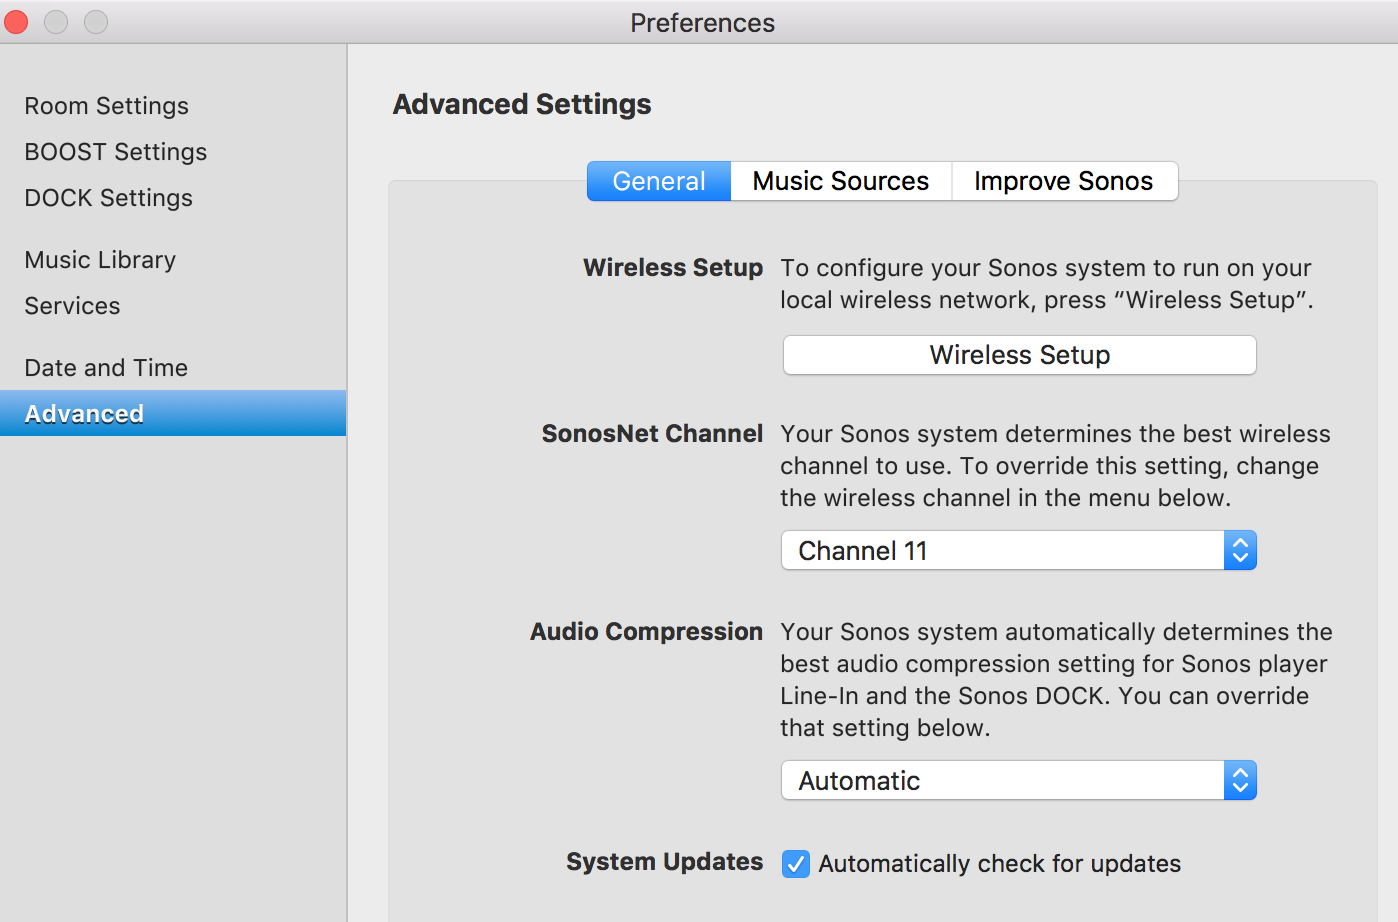
Task: Open Music Library preferences
Action: pos(100,260)
